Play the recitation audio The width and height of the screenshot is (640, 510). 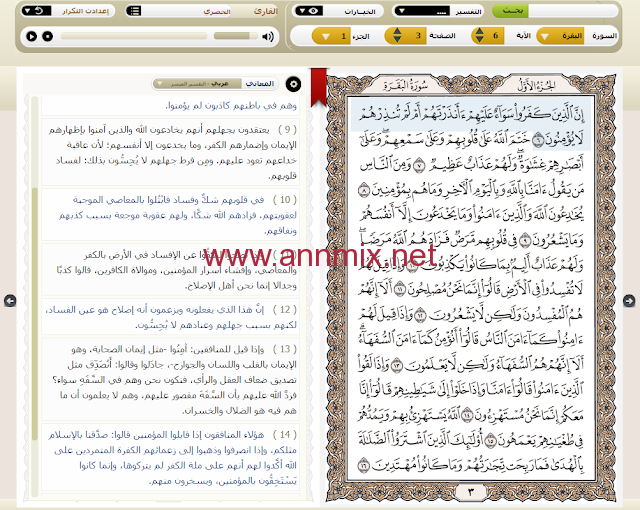click(x=31, y=36)
